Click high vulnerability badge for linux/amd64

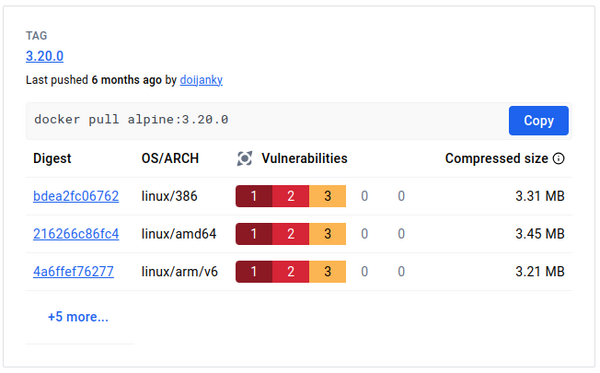pyautogui.click(x=290, y=234)
